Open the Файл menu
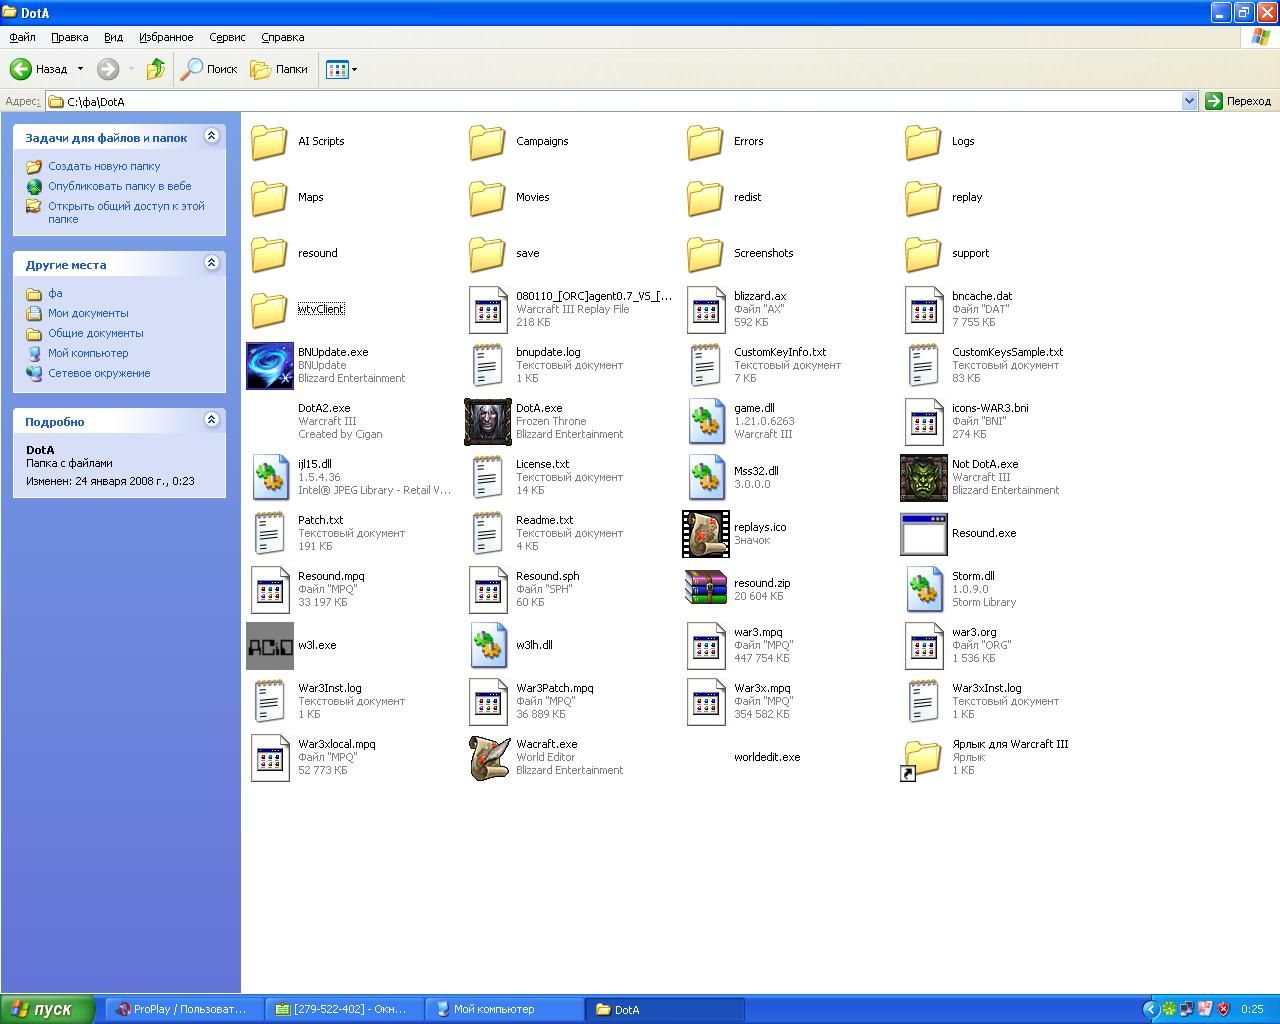 22,37
